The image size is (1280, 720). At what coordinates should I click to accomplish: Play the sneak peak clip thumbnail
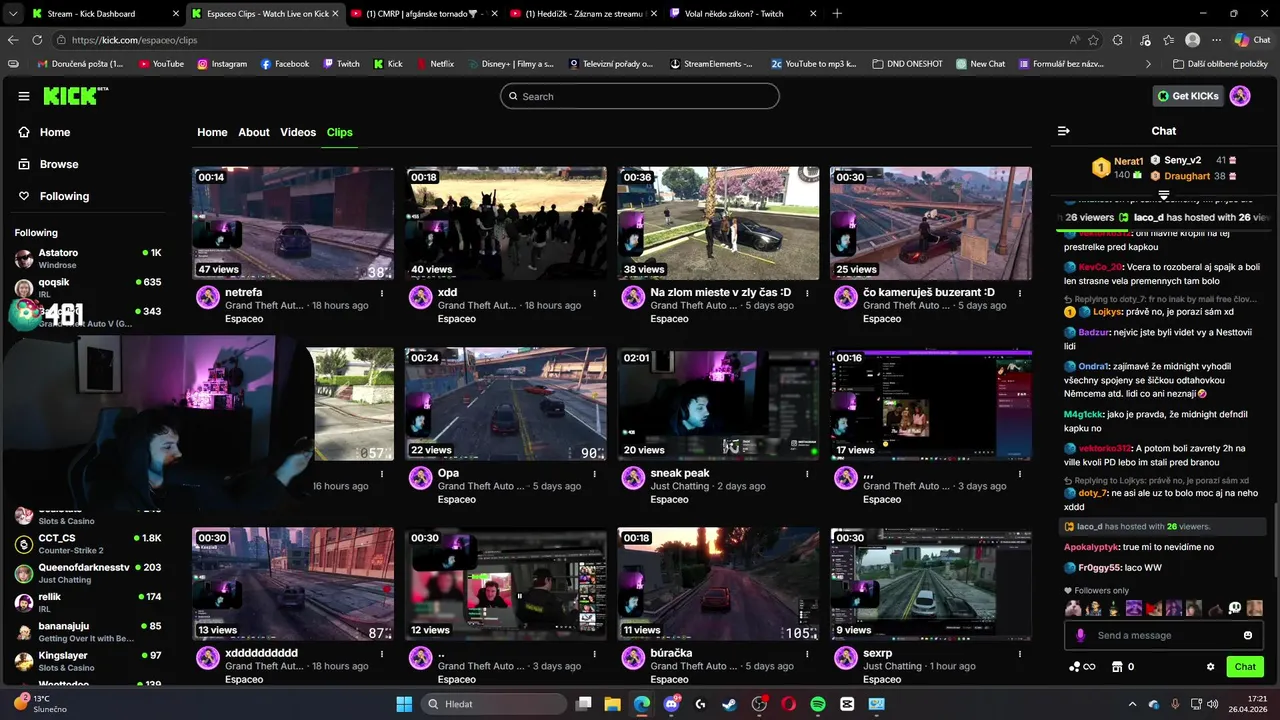point(718,404)
